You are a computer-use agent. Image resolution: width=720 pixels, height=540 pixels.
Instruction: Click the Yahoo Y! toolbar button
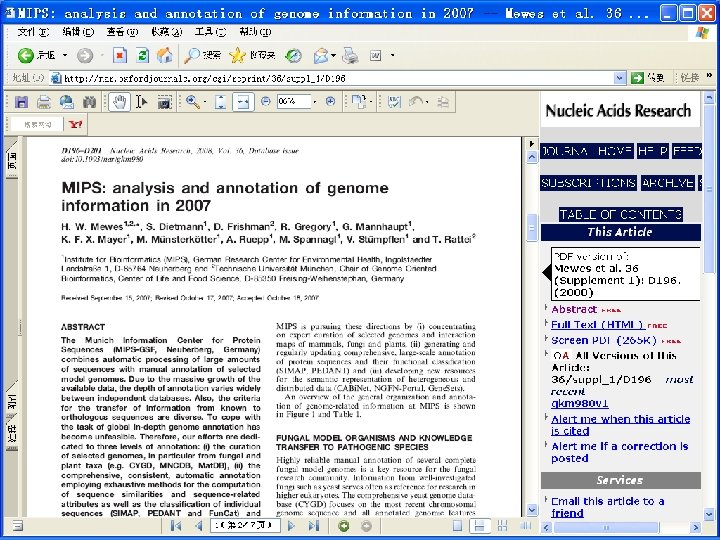tap(76, 124)
